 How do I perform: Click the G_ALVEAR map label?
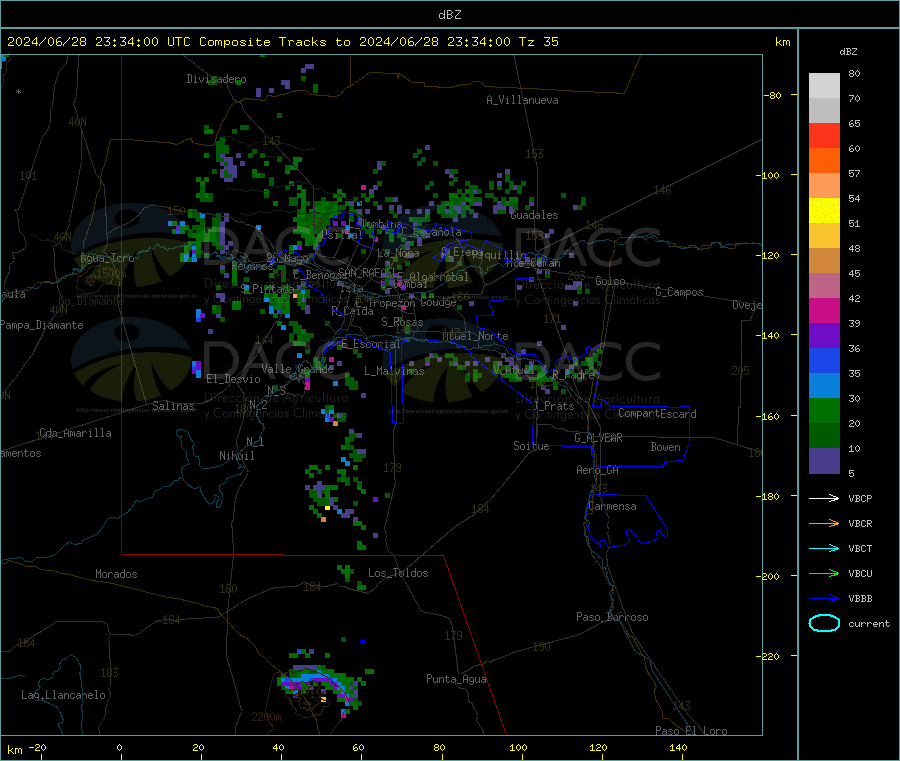[x=598, y=438]
